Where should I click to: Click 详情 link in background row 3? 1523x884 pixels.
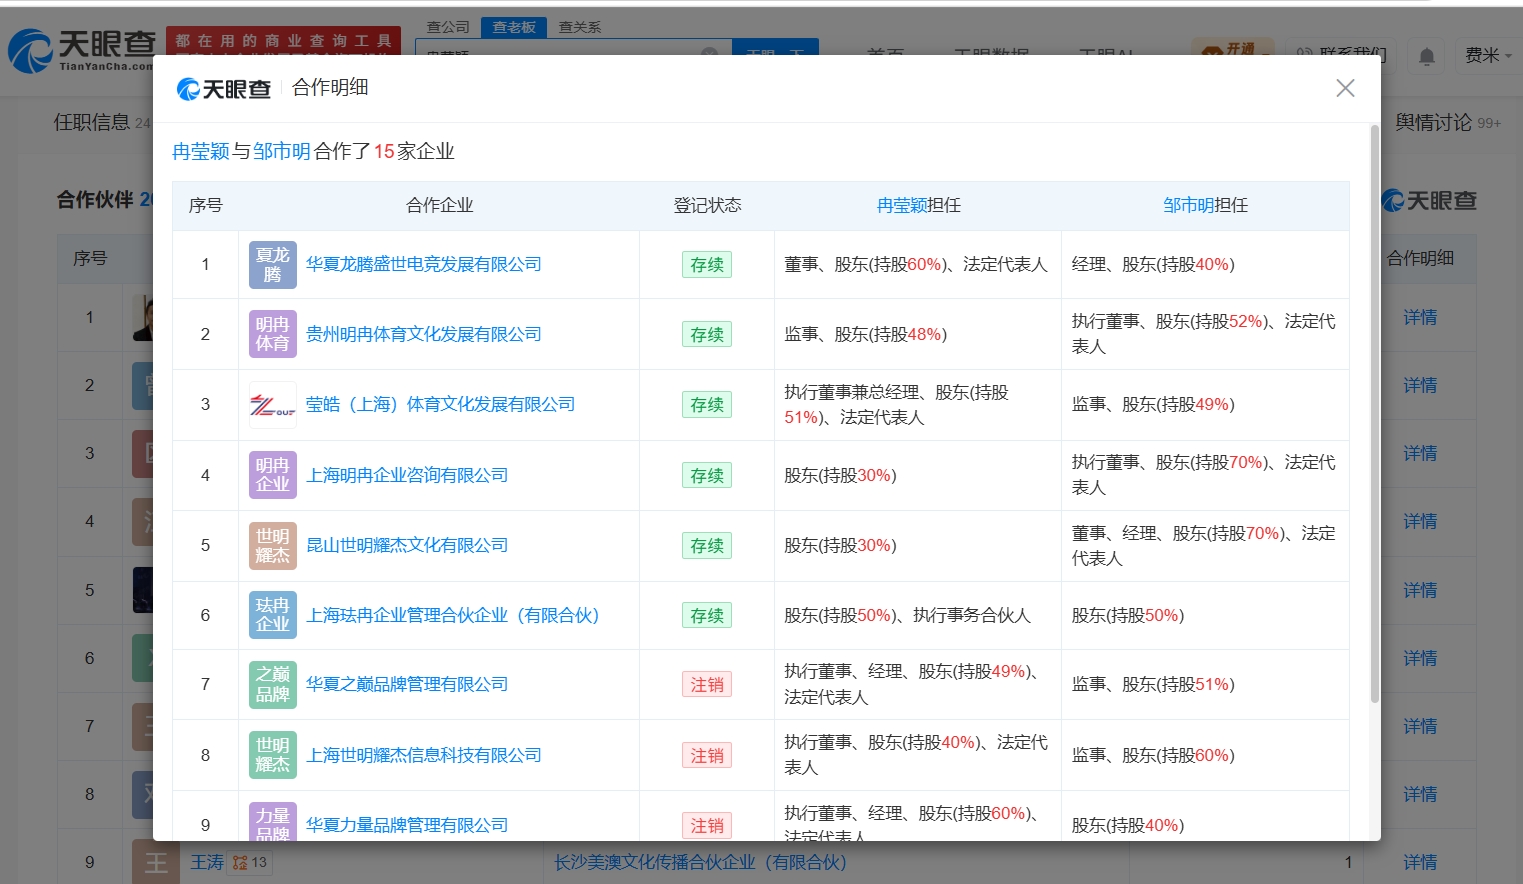point(1420,453)
